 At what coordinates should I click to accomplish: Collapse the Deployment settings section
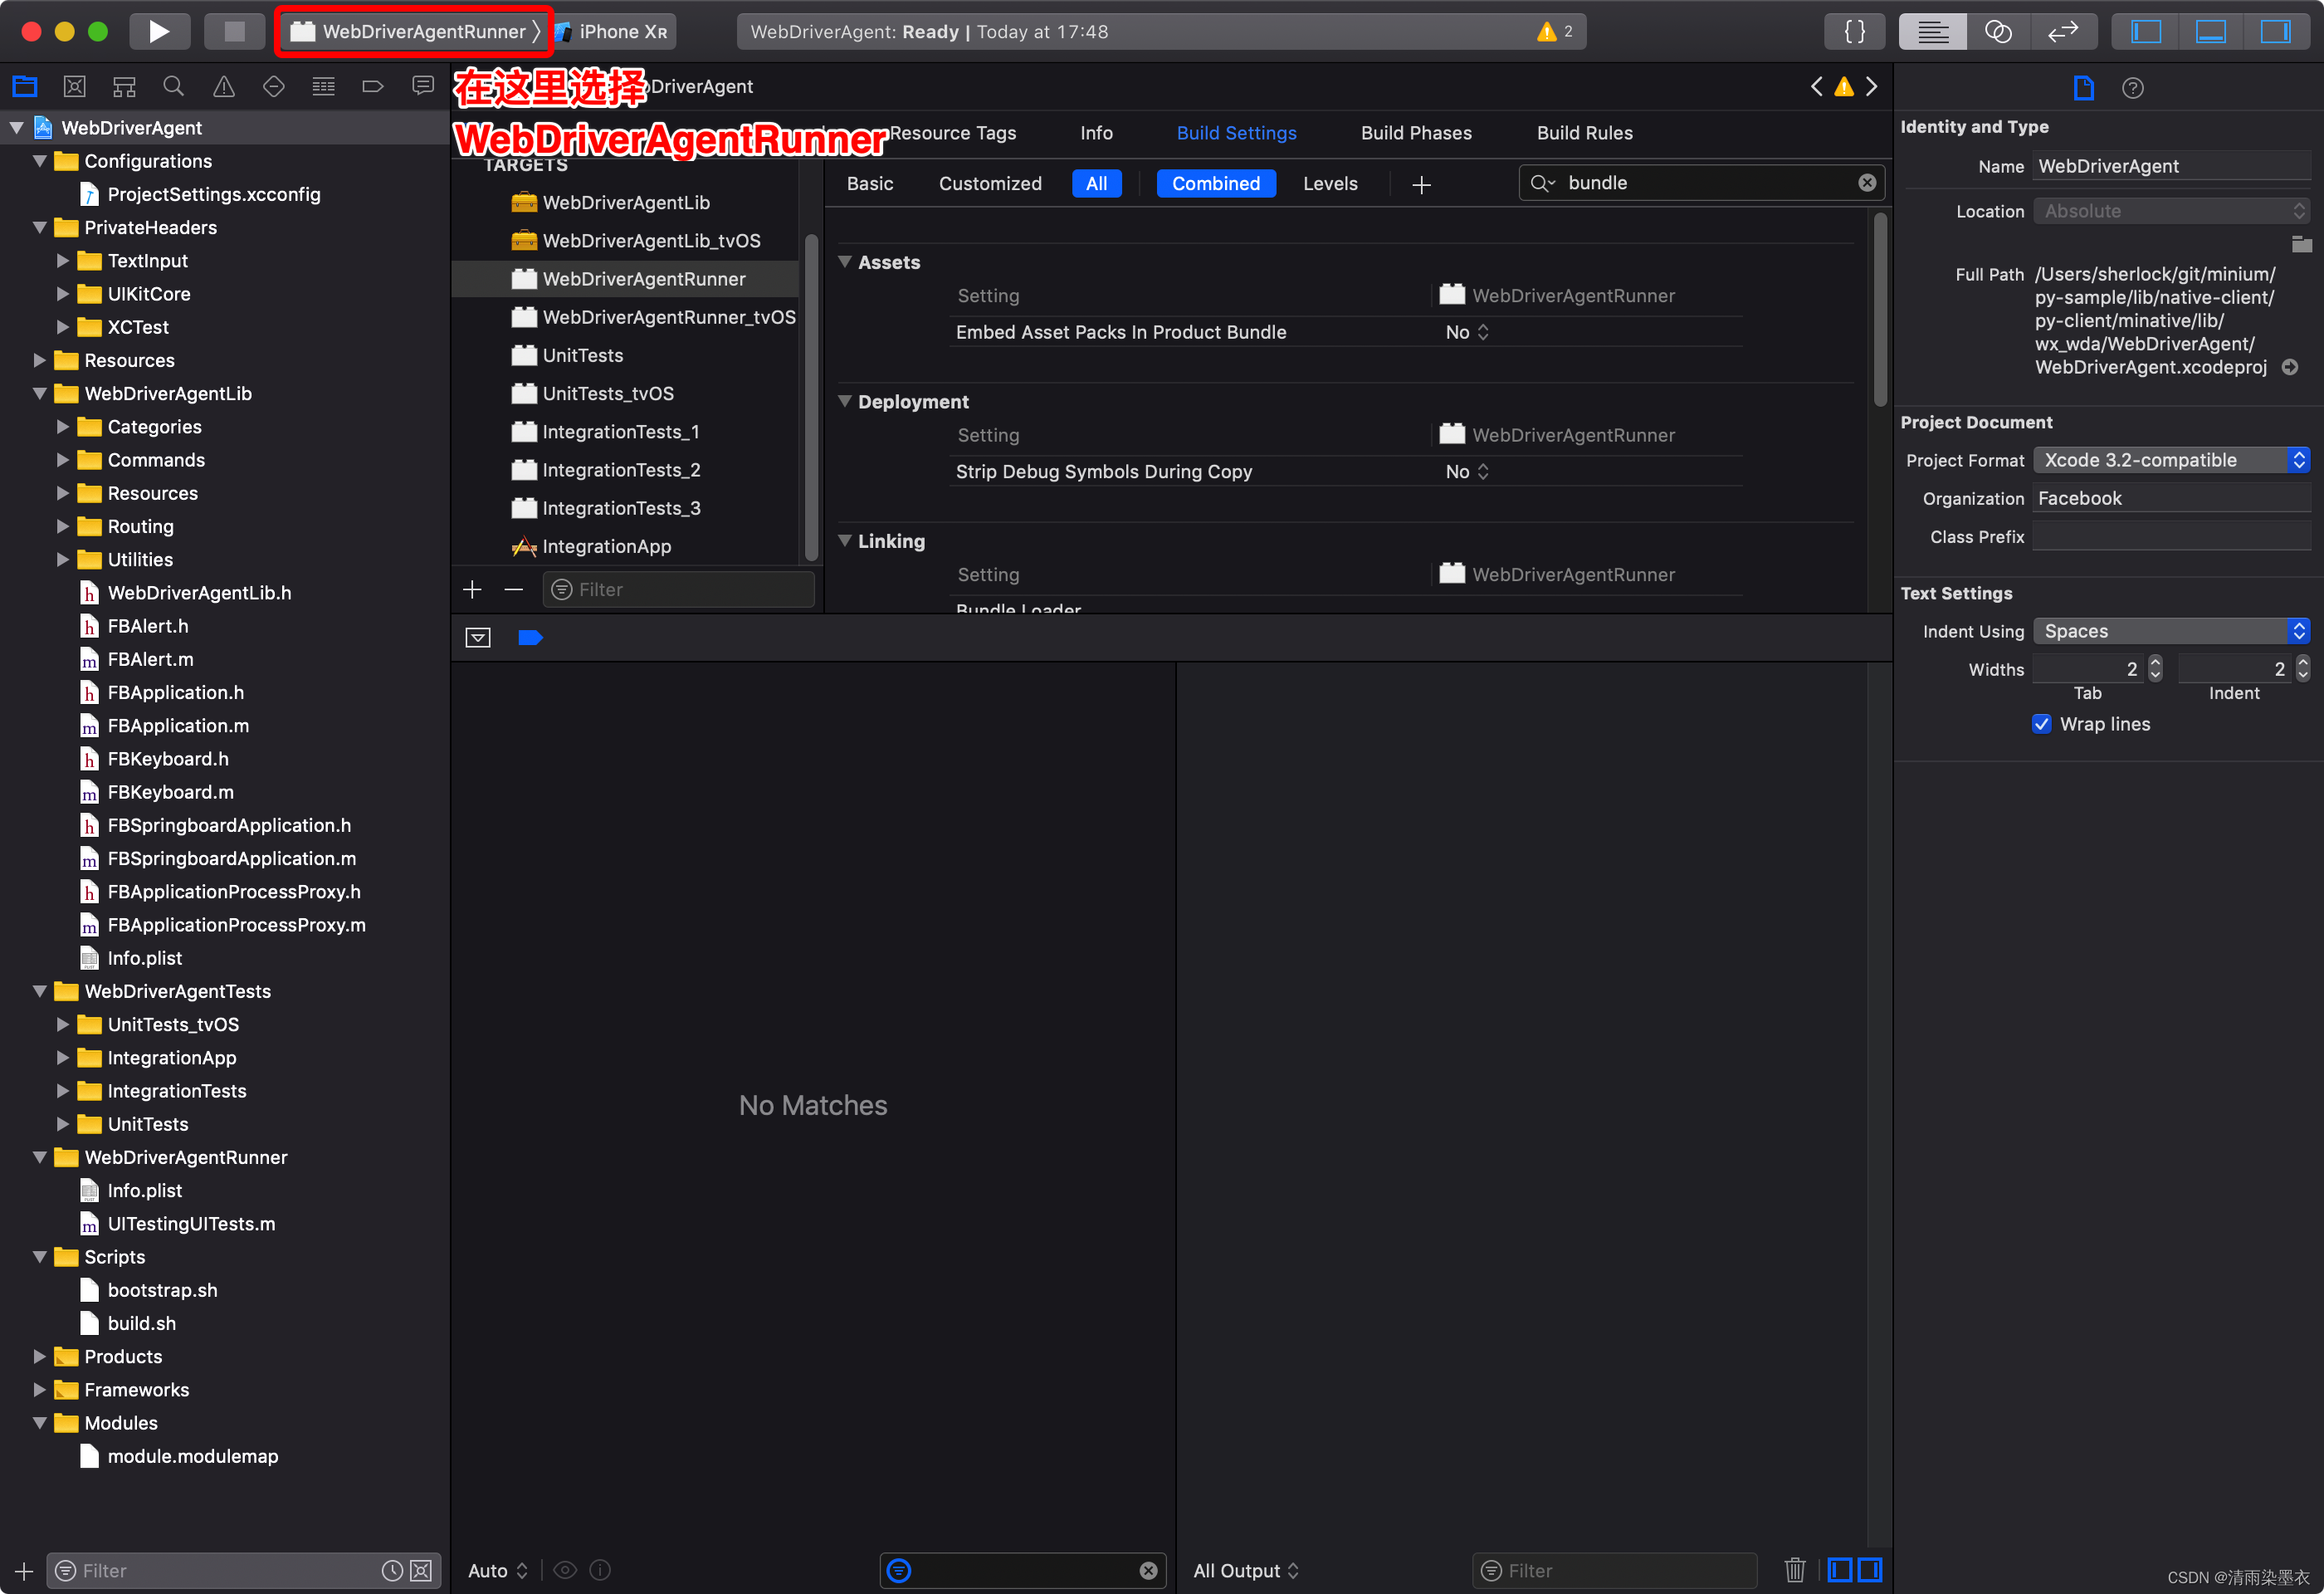[845, 401]
